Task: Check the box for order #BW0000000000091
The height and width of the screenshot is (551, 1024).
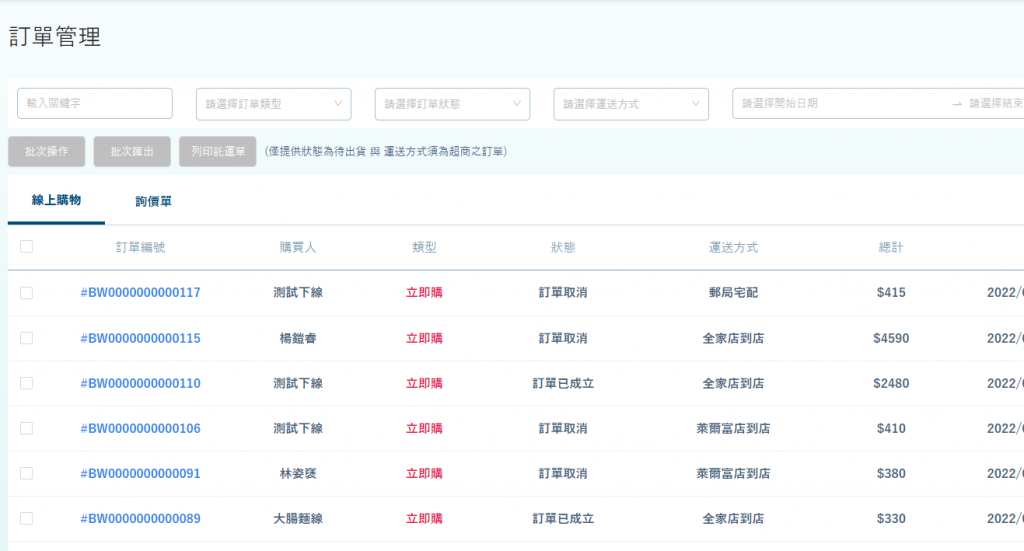Action: (26, 473)
